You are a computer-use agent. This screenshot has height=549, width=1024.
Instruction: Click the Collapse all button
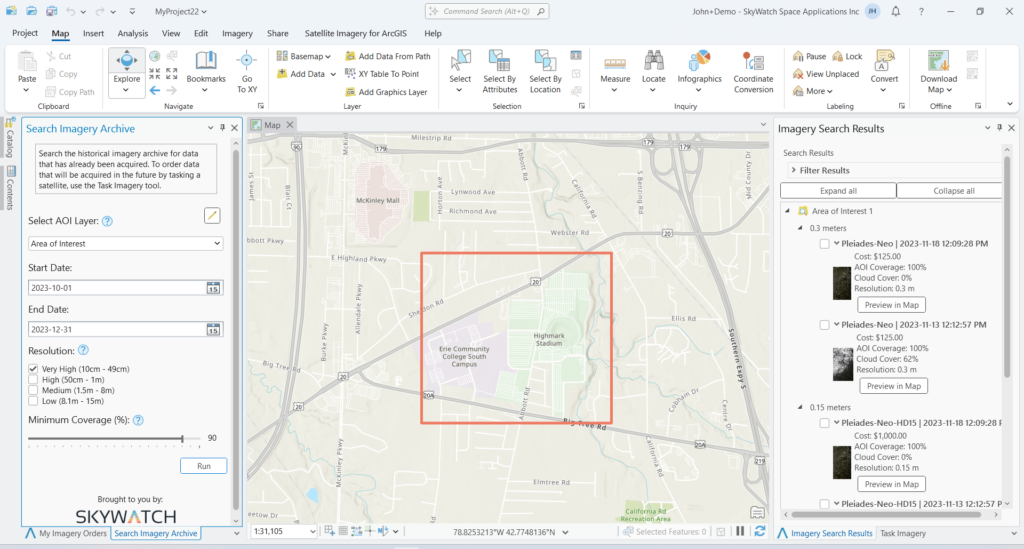(x=949, y=190)
